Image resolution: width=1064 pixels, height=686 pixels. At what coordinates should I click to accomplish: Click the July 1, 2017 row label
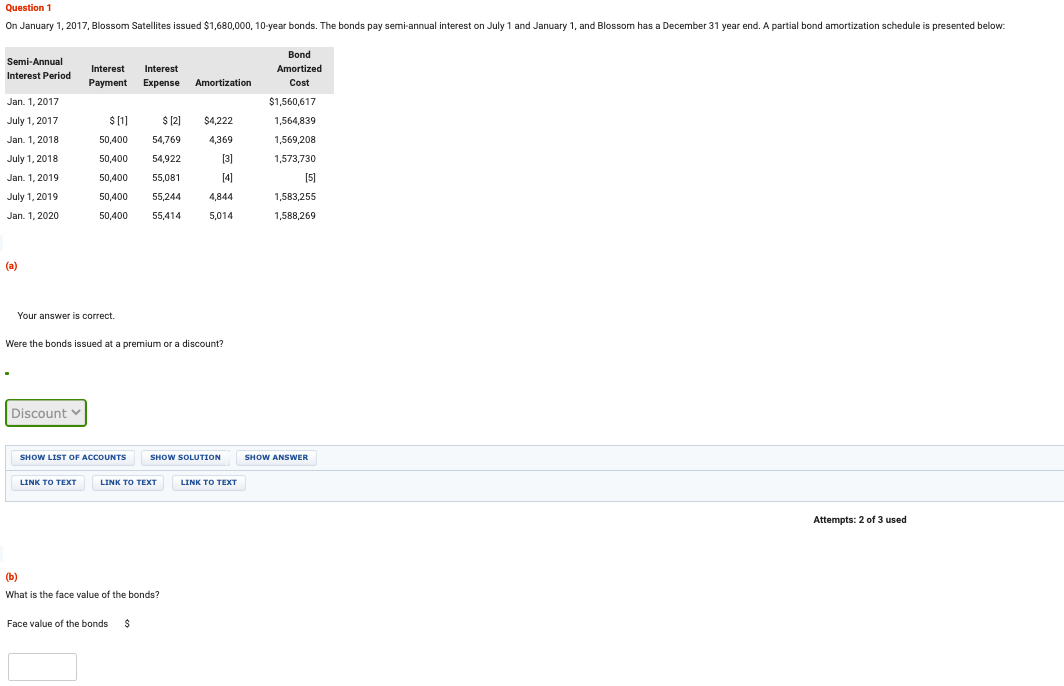pos(33,121)
